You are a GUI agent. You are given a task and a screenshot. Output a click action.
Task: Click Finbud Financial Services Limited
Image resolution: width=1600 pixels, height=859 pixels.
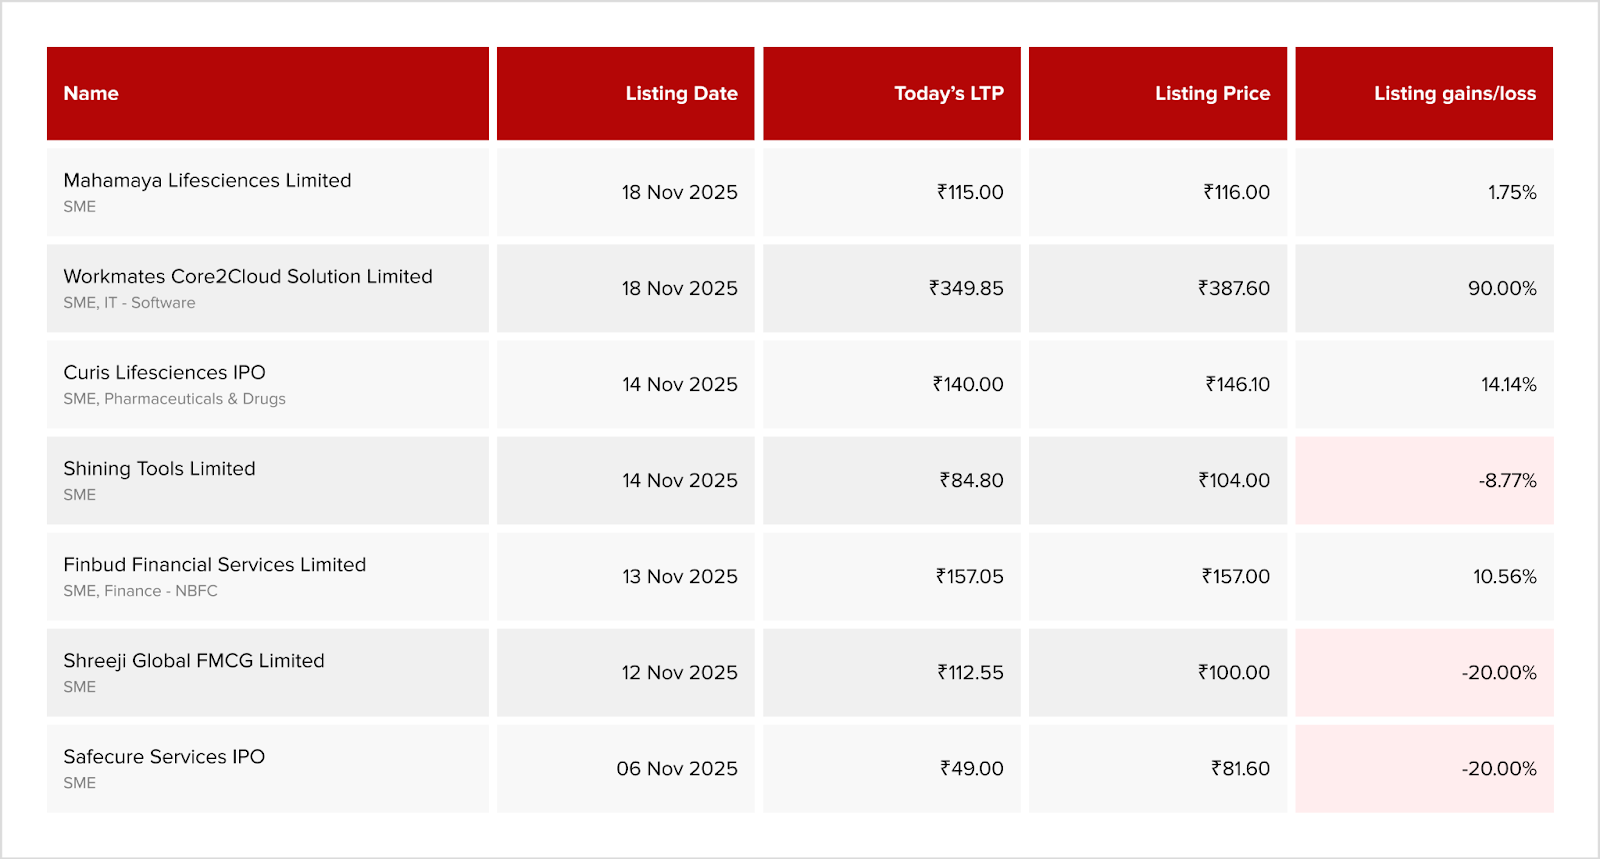click(214, 565)
